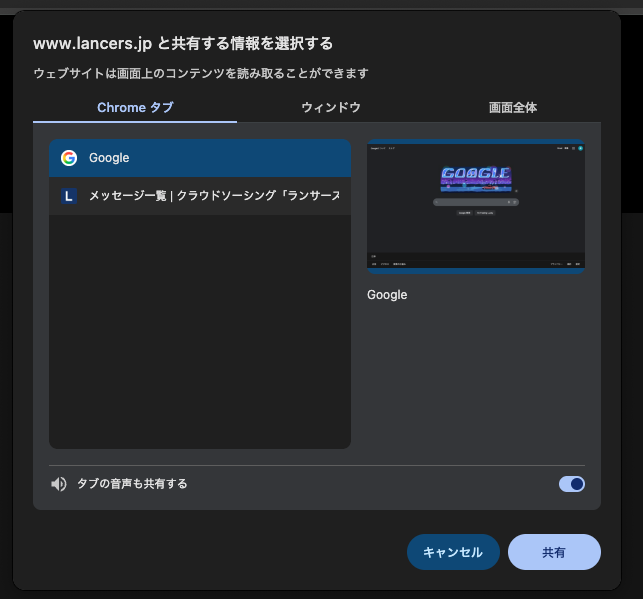This screenshot has width=643, height=599.
Task: Open the 画面全体 tab
Action: click(513, 107)
